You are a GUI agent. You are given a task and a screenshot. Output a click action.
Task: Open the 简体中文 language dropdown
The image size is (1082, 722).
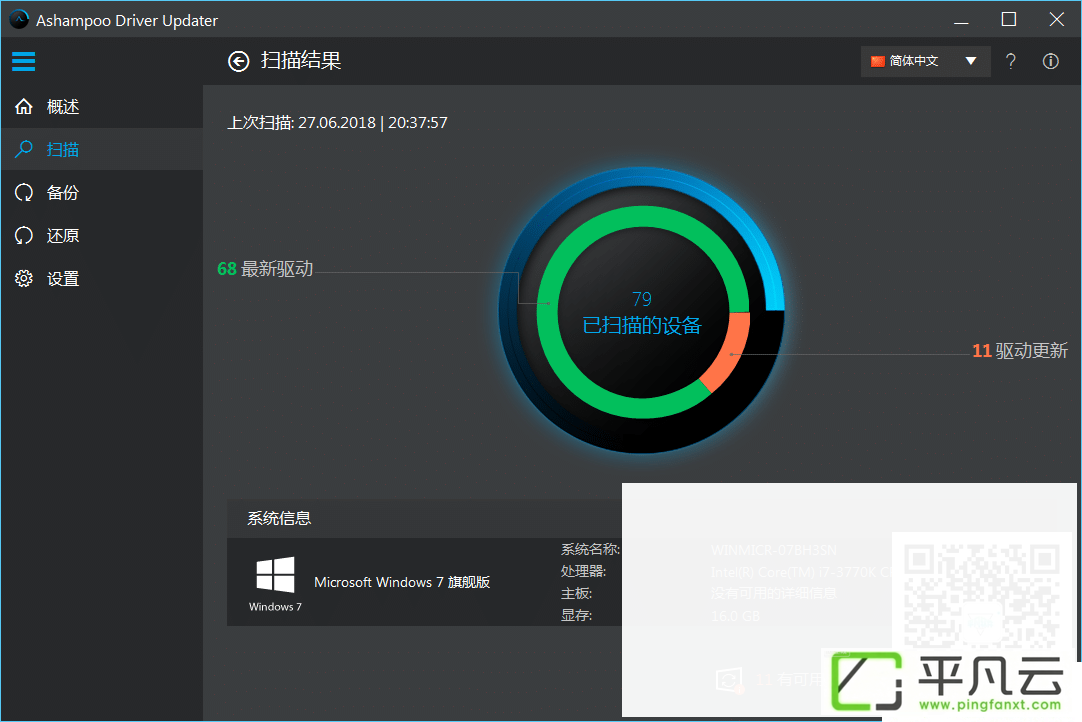pos(925,61)
